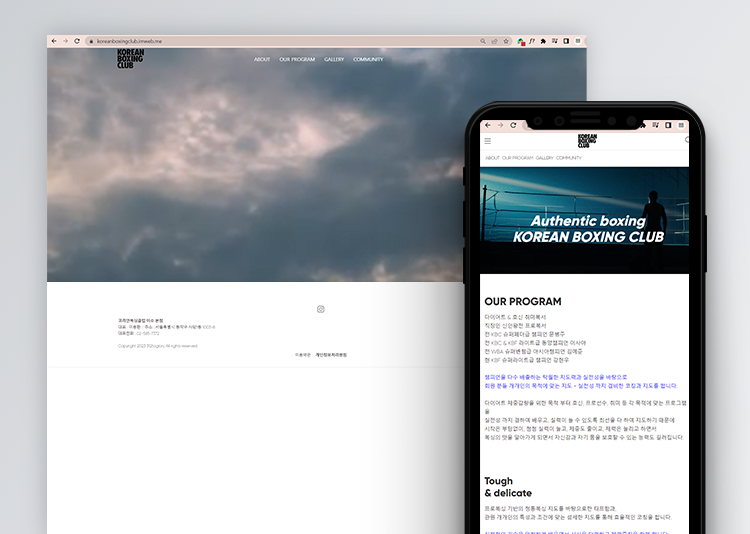Click the media control icon in the phone browser
Image resolution: width=750 pixels, height=534 pixels.
point(656,125)
